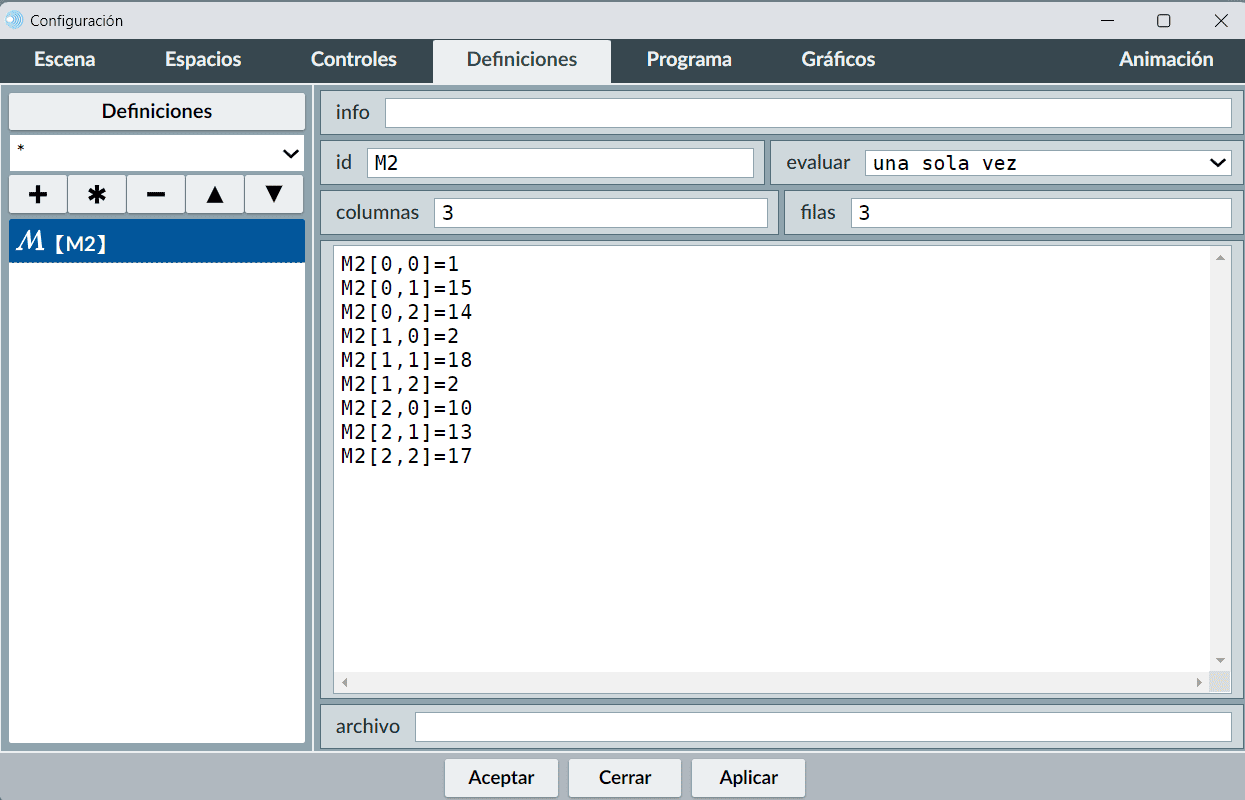The image size is (1245, 800).
Task: Open the definitions filter dropdown
Action: 157,153
